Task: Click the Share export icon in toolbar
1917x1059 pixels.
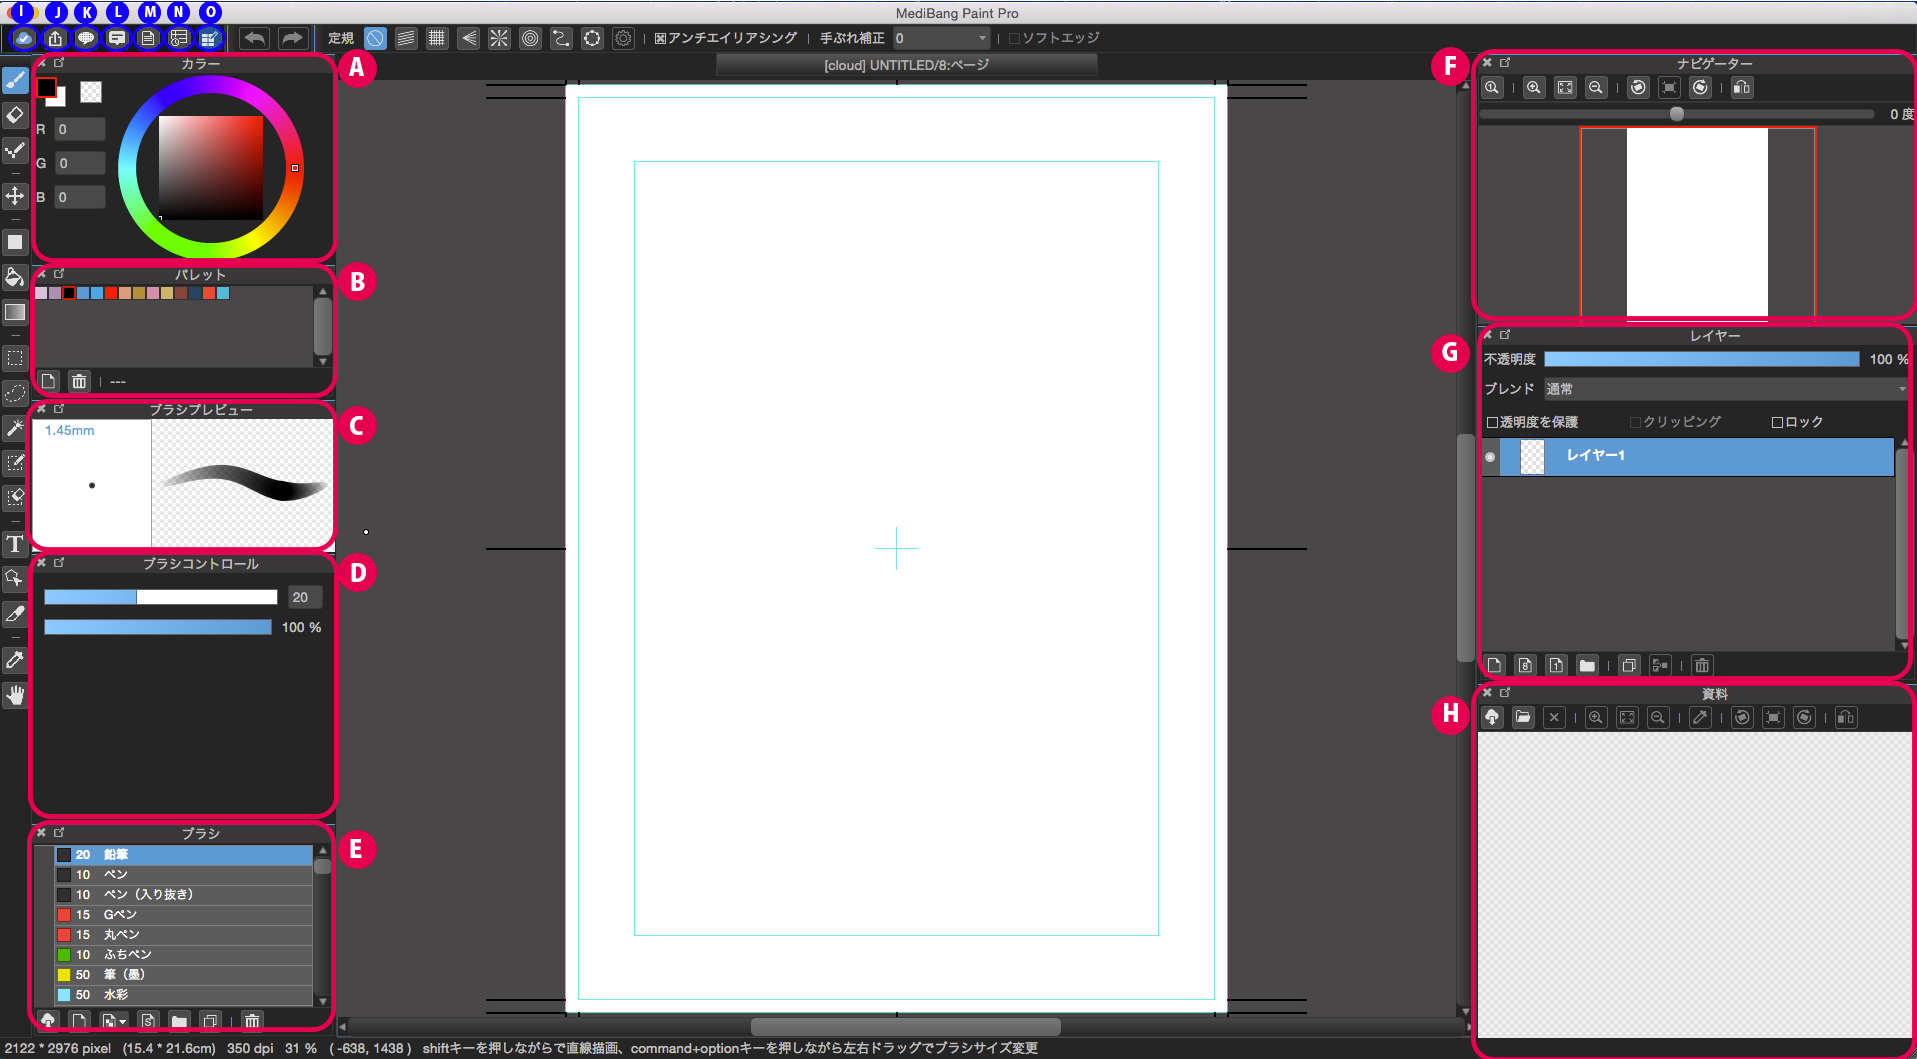Action: (55, 38)
